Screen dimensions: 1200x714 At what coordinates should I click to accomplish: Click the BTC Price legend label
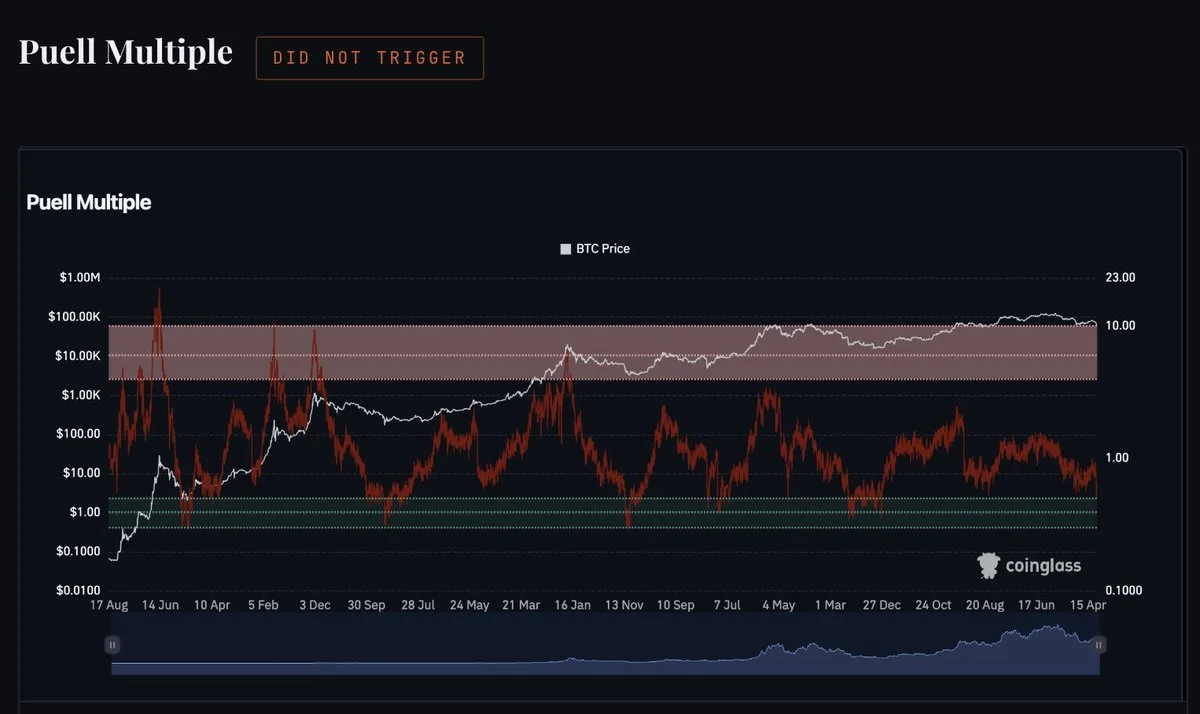click(603, 249)
